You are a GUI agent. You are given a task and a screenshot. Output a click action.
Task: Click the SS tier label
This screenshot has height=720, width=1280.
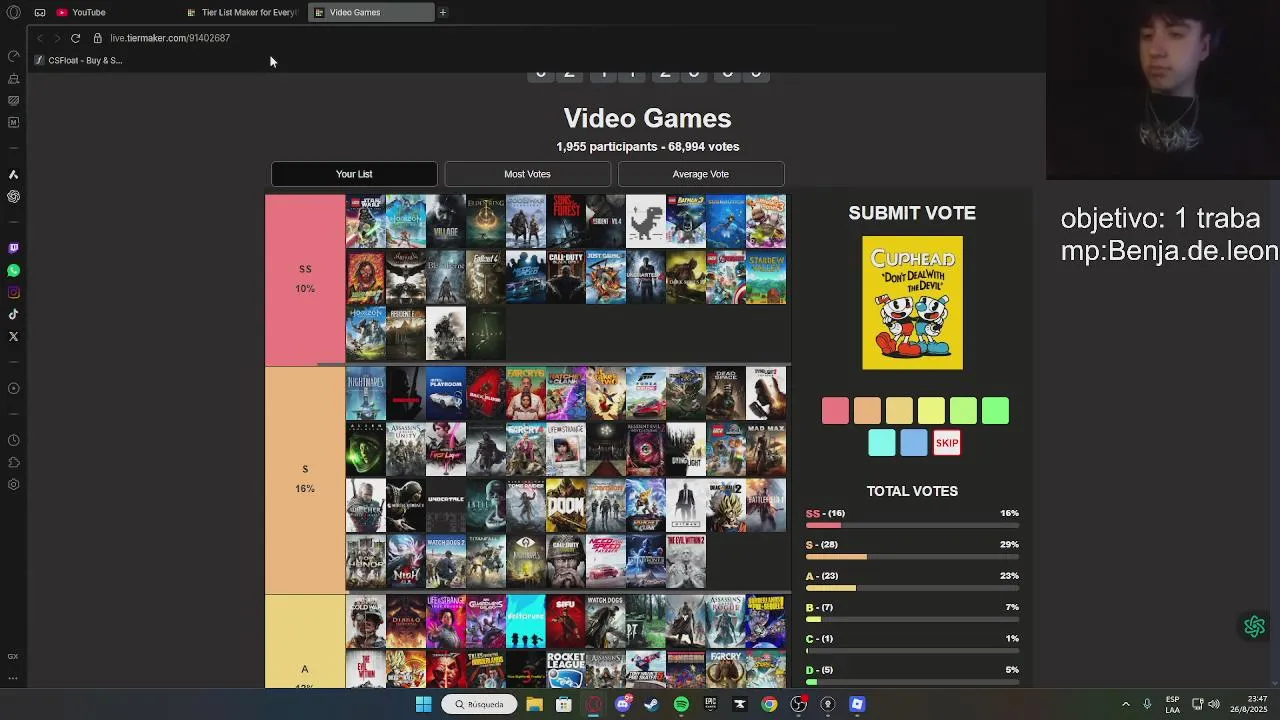305,279
